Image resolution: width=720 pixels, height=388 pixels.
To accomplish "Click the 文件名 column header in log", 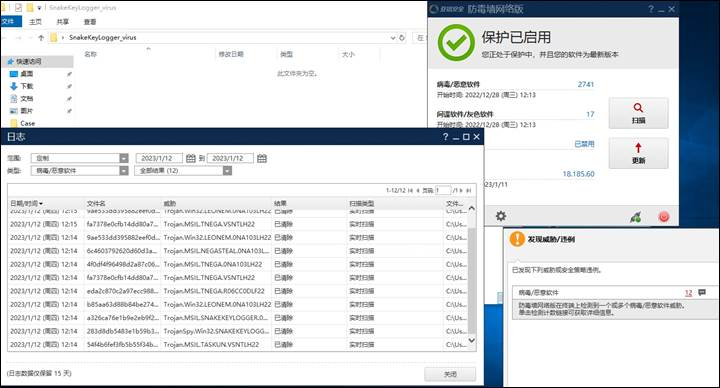I will [96, 203].
